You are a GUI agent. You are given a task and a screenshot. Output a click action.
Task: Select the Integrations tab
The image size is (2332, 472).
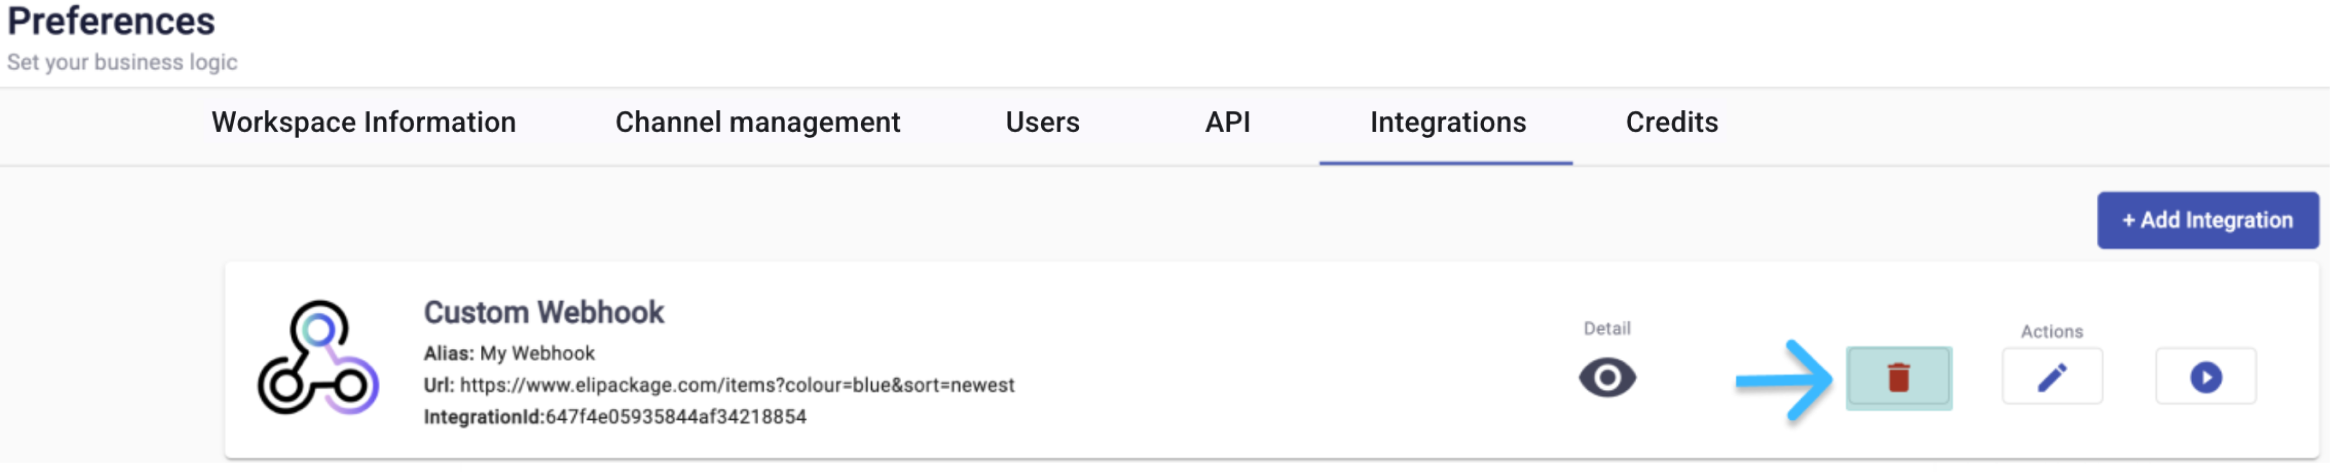[x=1448, y=122]
